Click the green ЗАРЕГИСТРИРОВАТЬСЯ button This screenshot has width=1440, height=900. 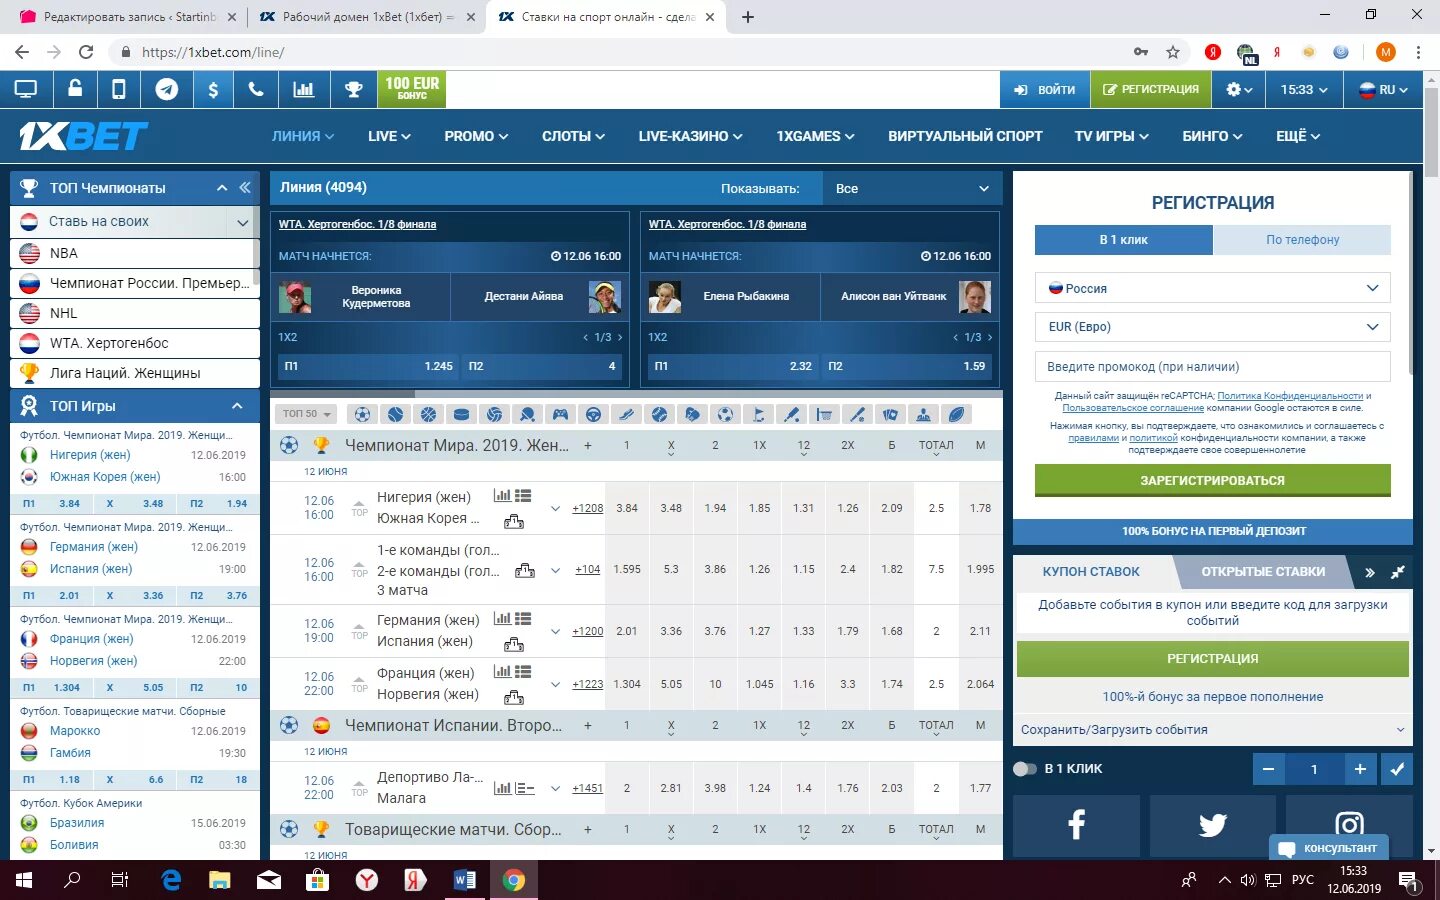pyautogui.click(x=1212, y=481)
